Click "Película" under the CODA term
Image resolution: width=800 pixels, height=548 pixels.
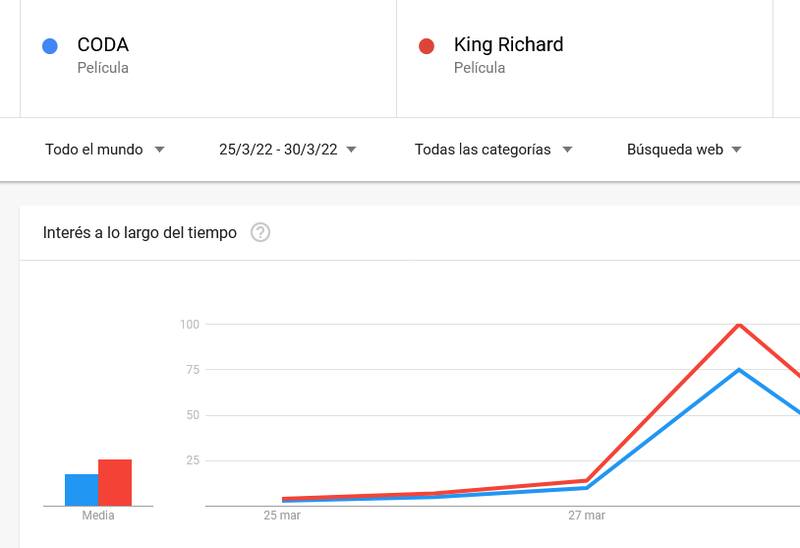[x=103, y=68]
